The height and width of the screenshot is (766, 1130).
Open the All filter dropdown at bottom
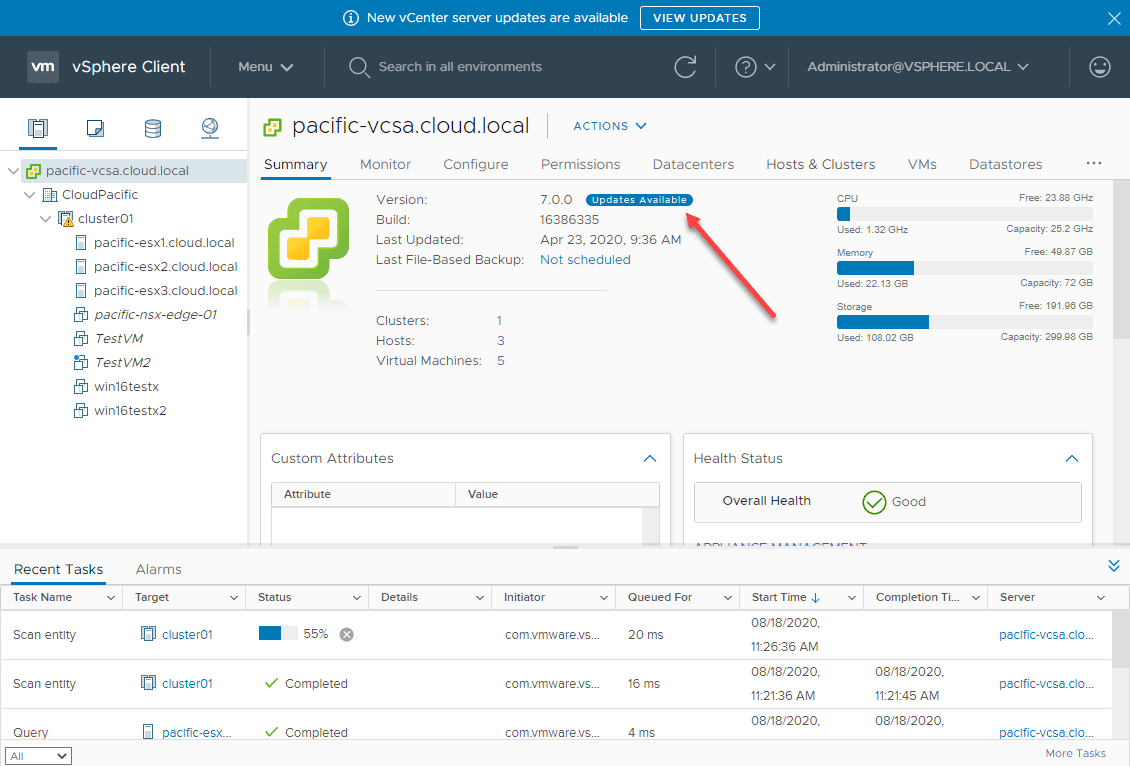[x=38, y=756]
